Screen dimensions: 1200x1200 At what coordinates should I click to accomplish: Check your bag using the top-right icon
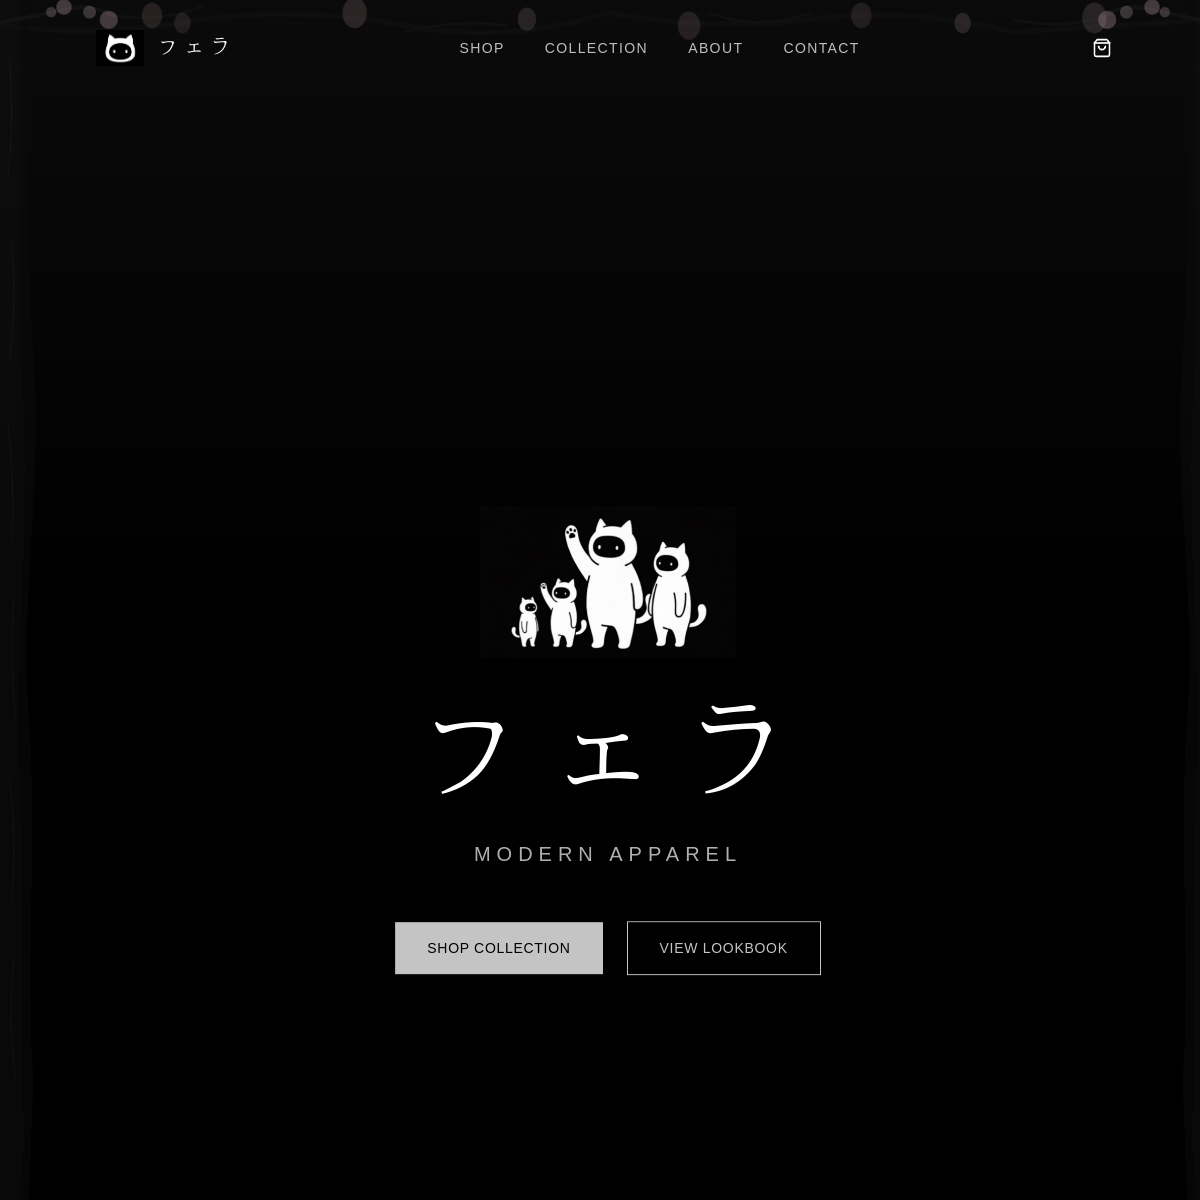(1101, 47)
